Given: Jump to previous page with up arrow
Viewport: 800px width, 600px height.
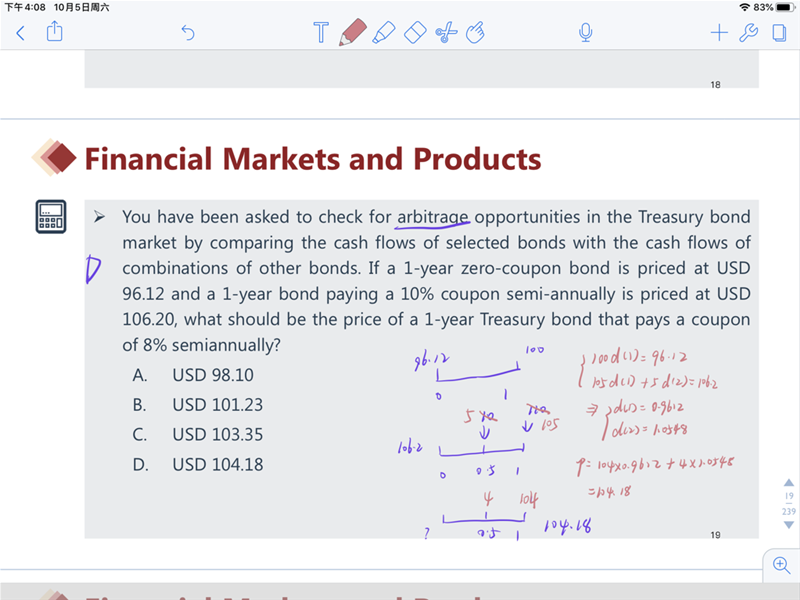Looking at the screenshot, I should click(789, 483).
